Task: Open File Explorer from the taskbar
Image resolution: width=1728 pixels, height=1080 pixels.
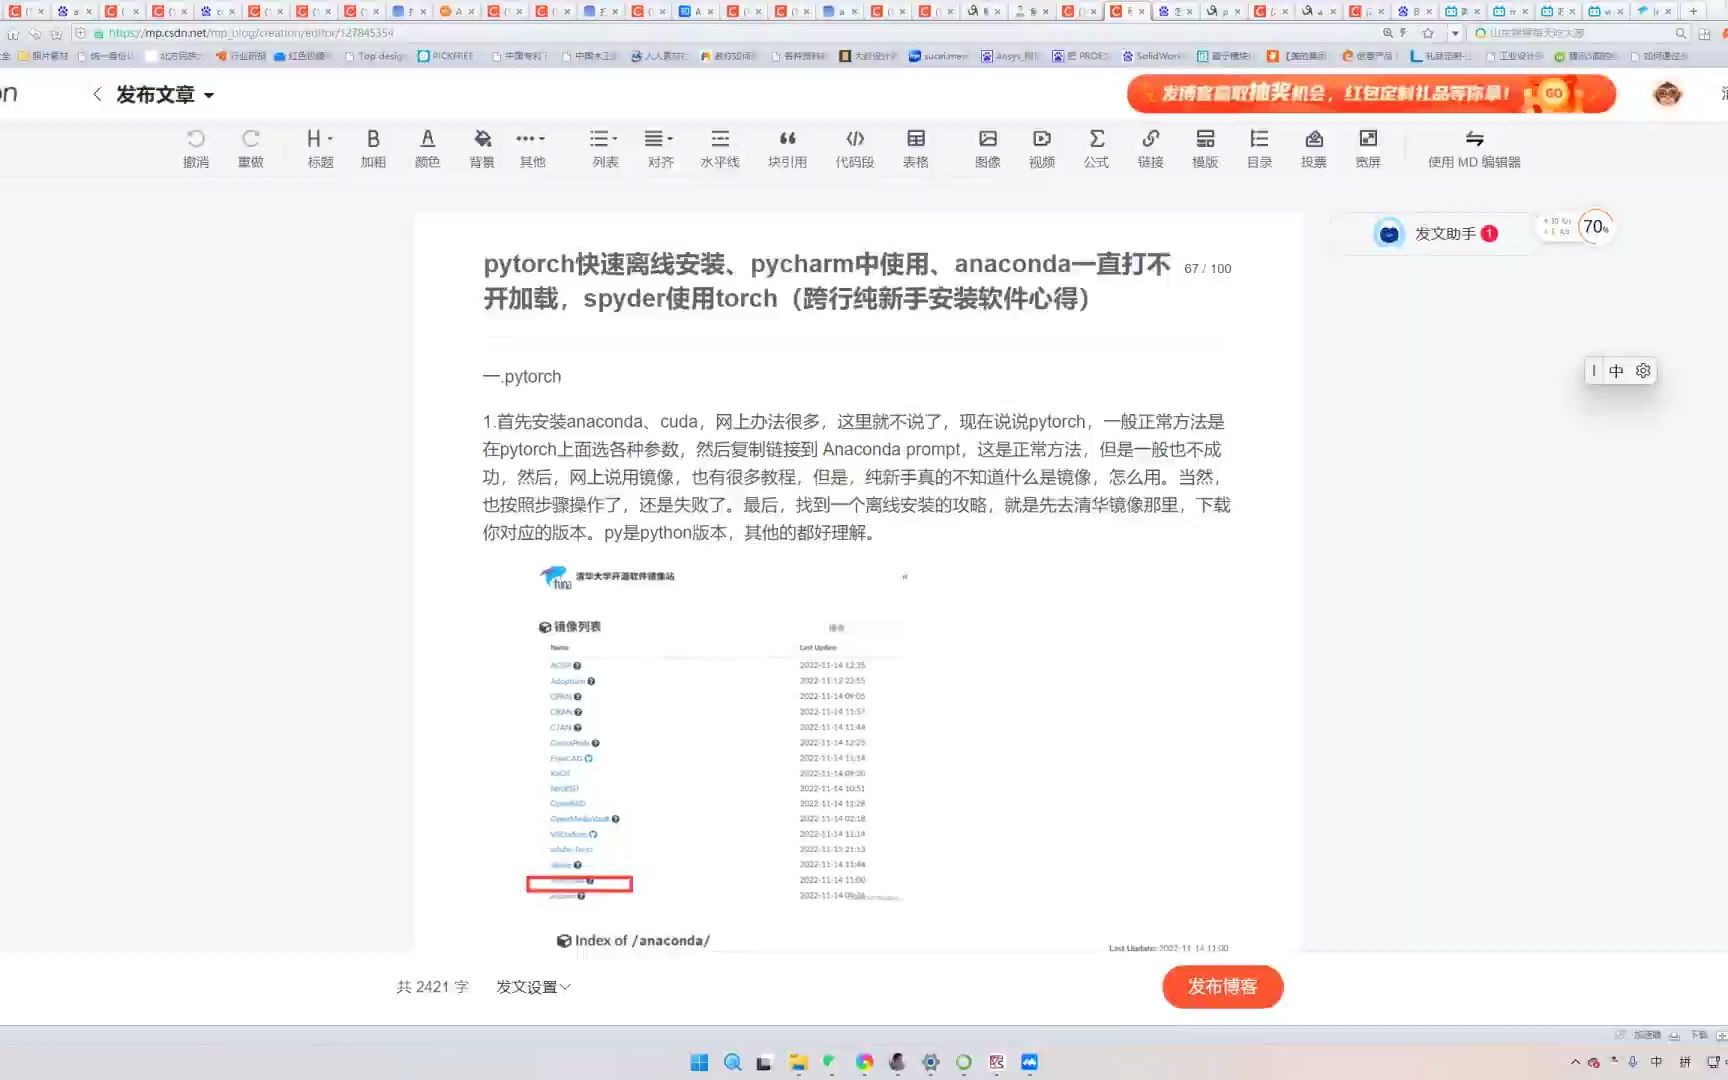Action: [798, 1062]
